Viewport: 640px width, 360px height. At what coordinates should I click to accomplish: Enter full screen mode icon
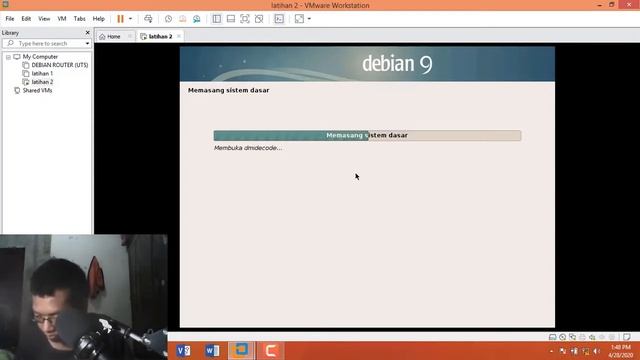tap(244, 19)
